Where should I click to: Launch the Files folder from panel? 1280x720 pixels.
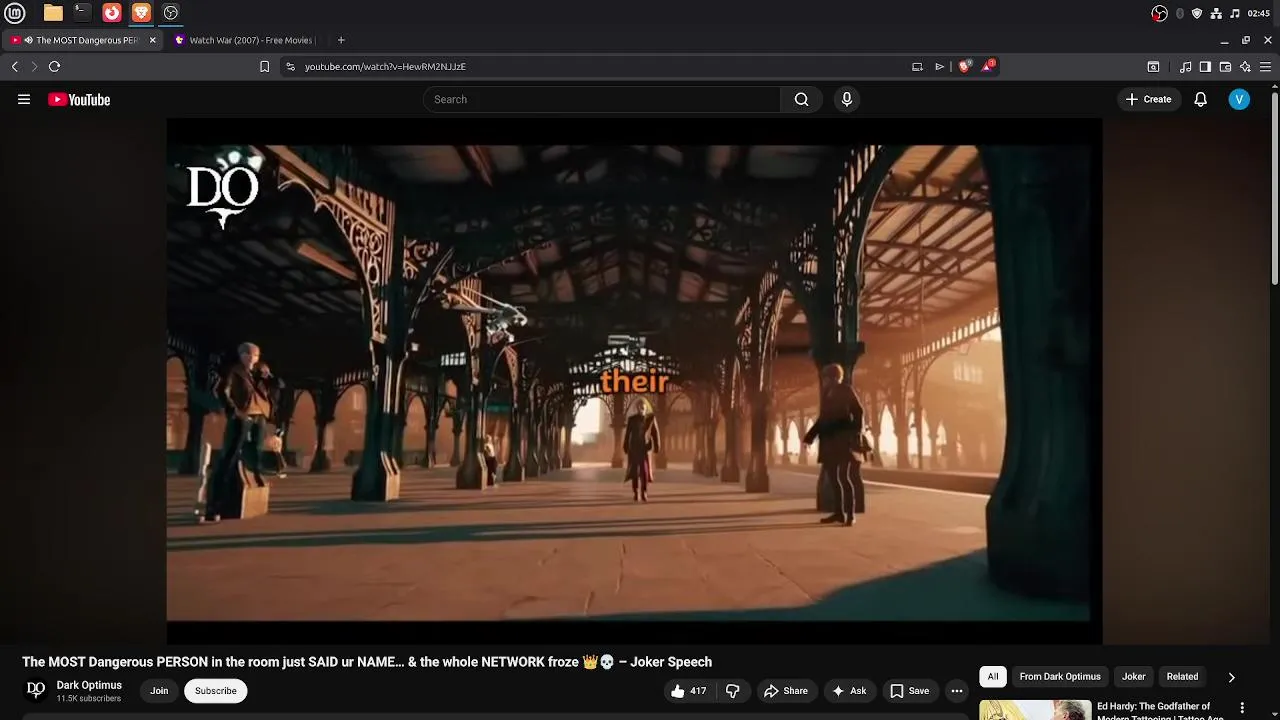[53, 13]
